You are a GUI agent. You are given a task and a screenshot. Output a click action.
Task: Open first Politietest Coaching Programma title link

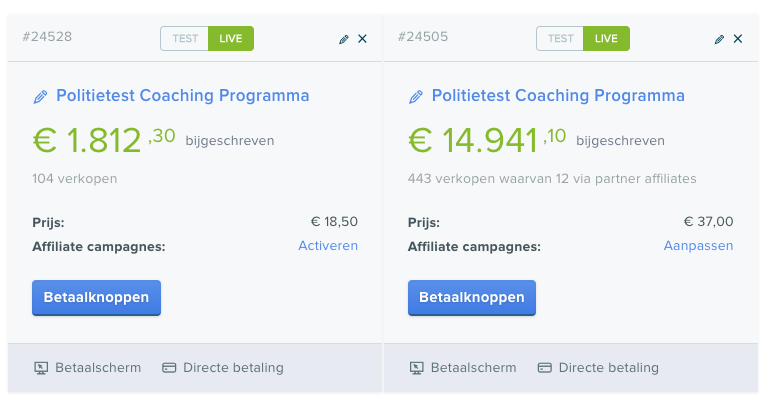(x=183, y=96)
